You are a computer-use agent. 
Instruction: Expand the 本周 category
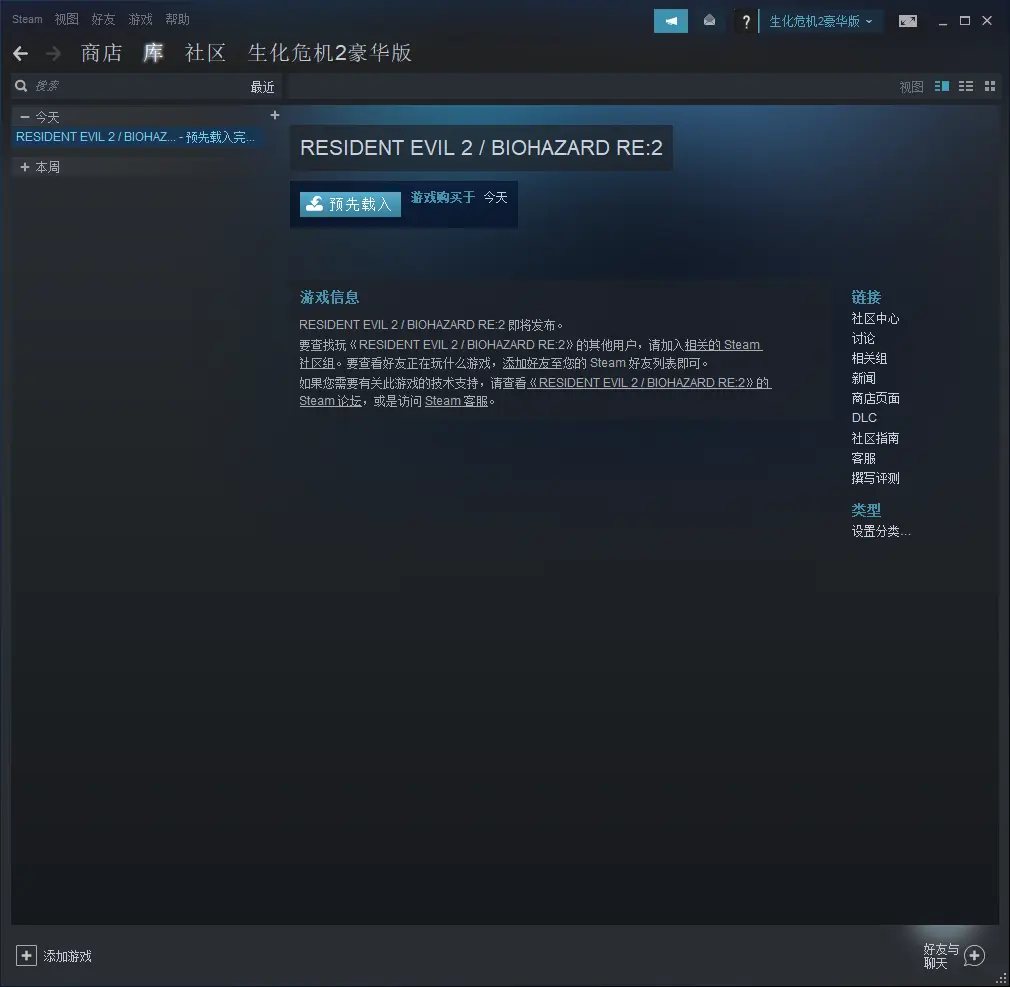click(24, 167)
